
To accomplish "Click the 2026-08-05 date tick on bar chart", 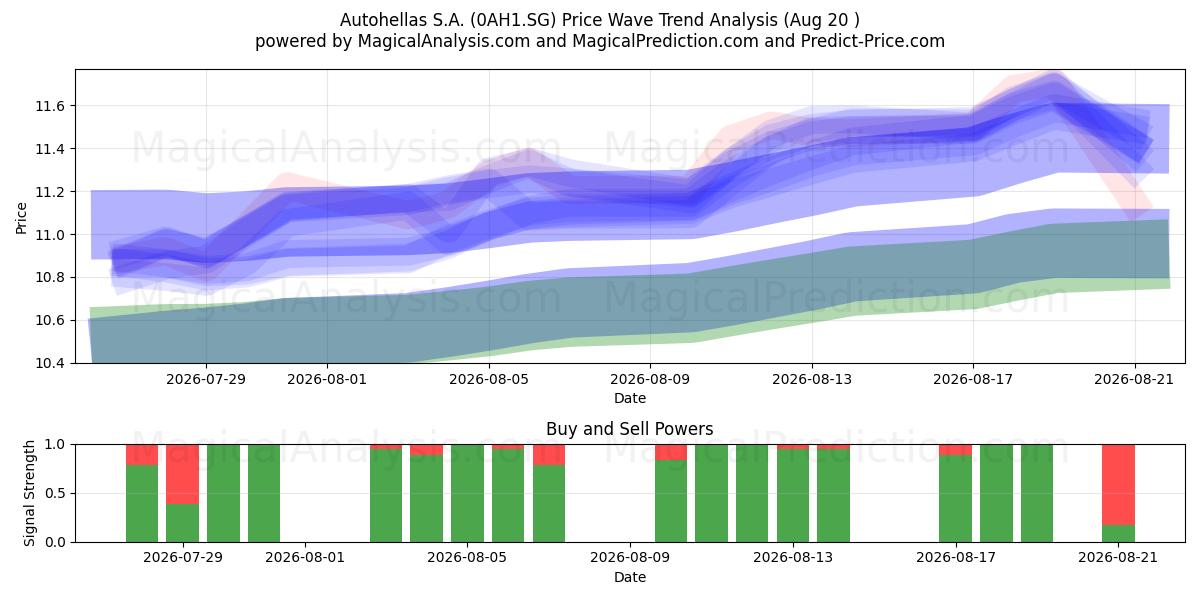I will pos(467,558).
